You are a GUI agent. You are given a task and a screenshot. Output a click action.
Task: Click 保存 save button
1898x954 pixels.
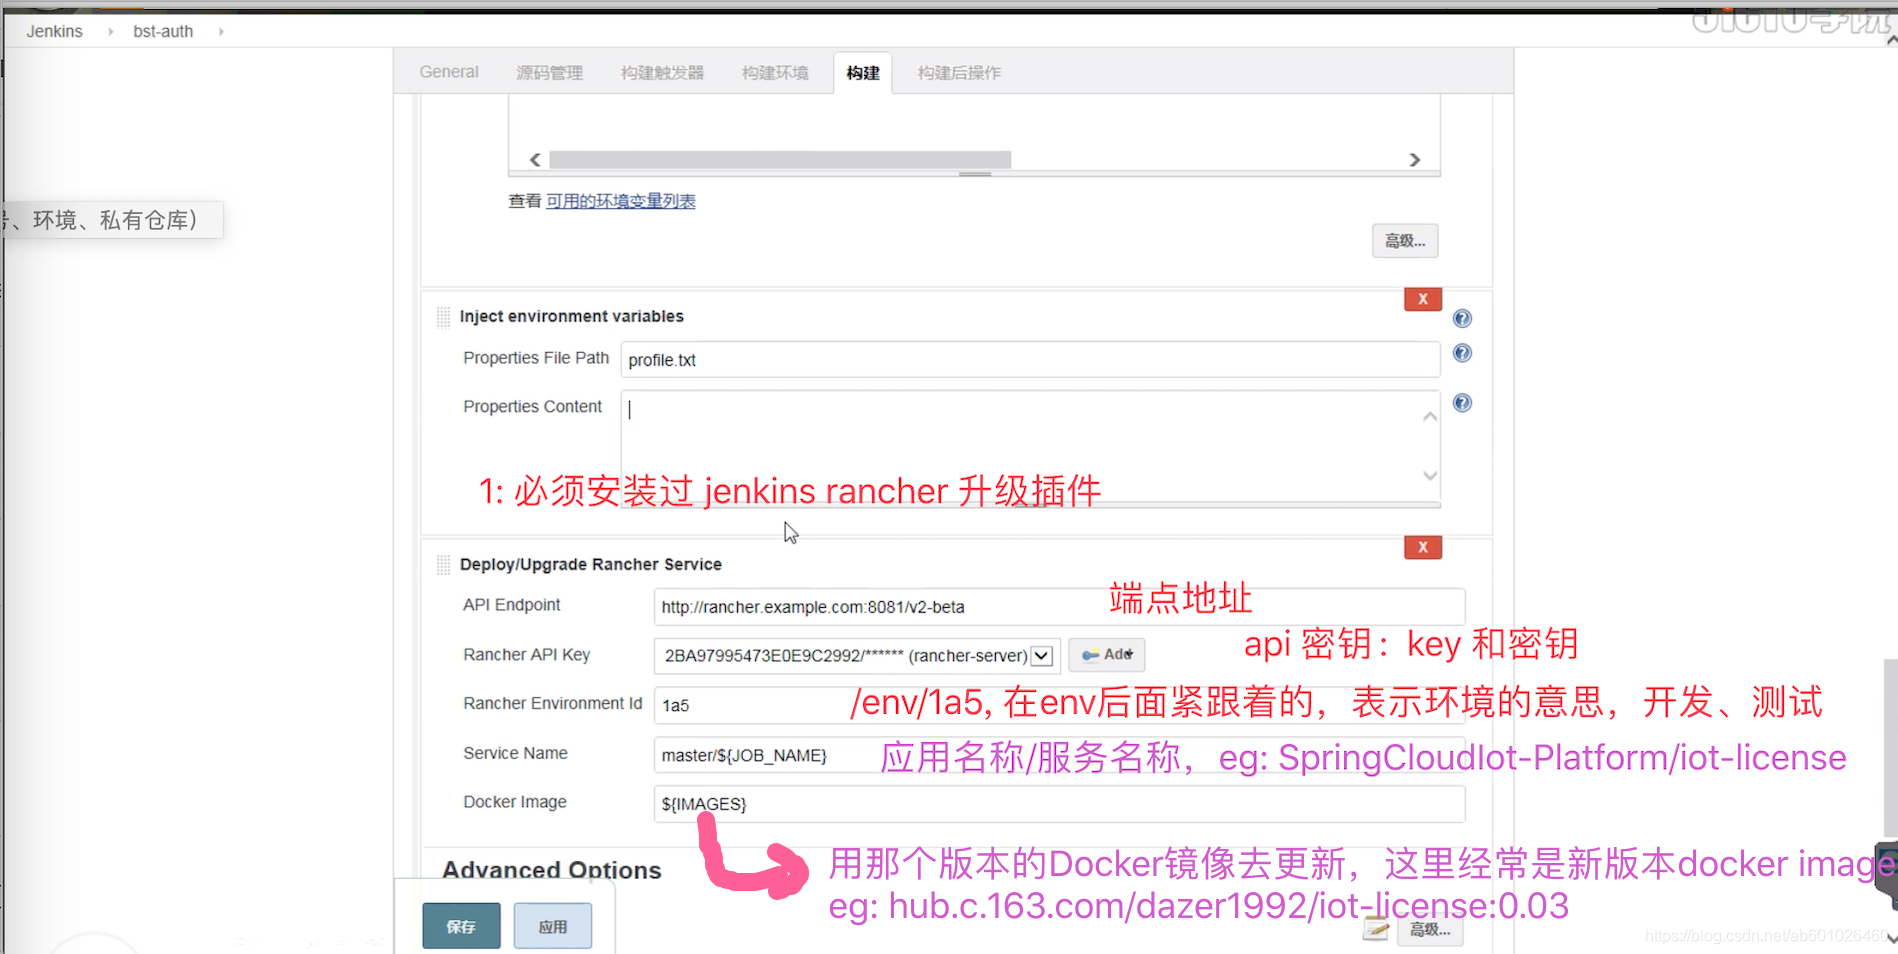pos(461,926)
